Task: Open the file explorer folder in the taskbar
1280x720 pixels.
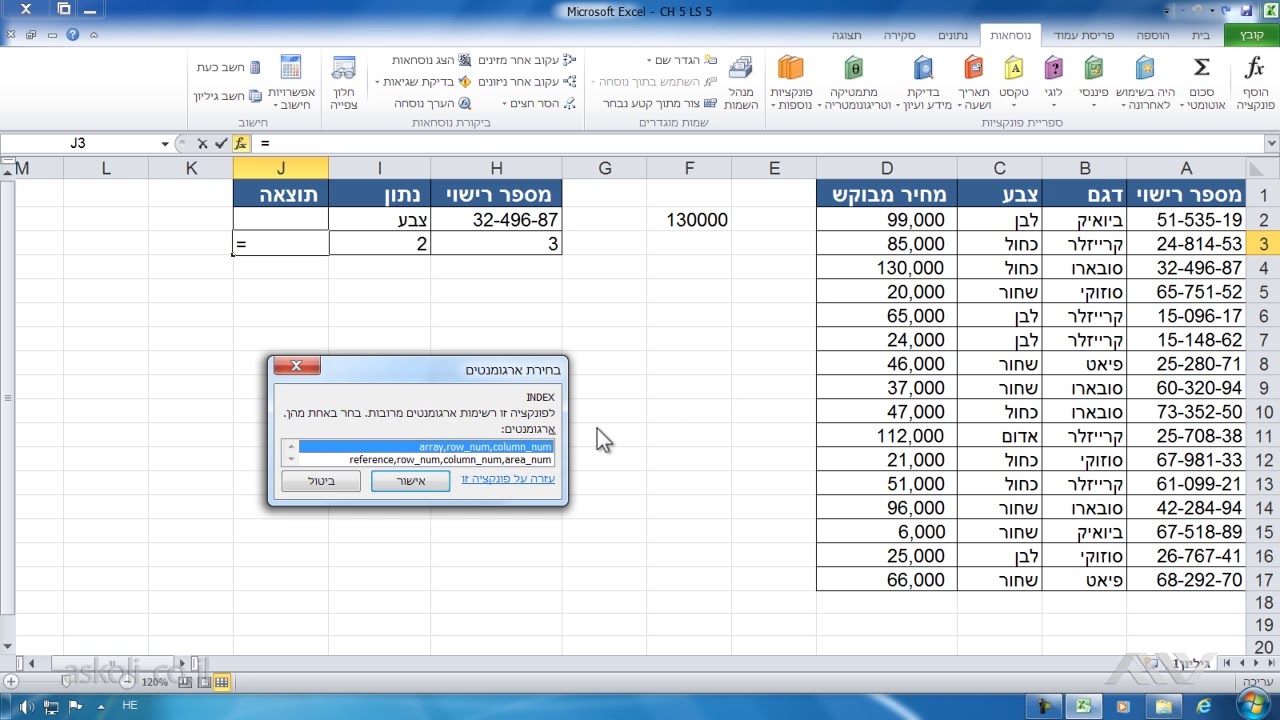Action: [x=1164, y=706]
